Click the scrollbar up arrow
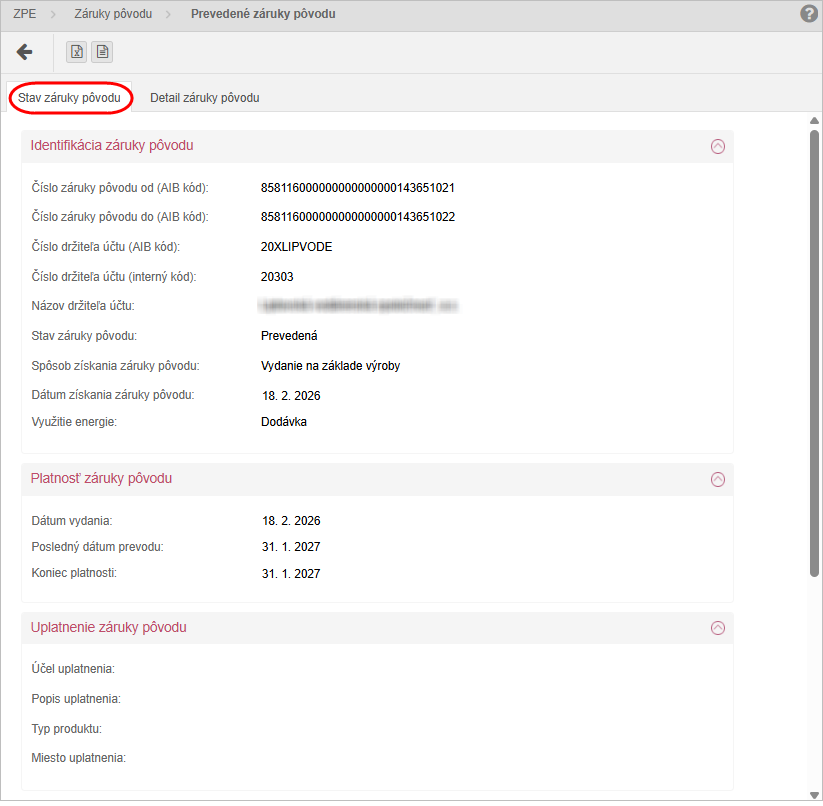Image resolution: width=823 pixels, height=806 pixels. [x=814, y=120]
